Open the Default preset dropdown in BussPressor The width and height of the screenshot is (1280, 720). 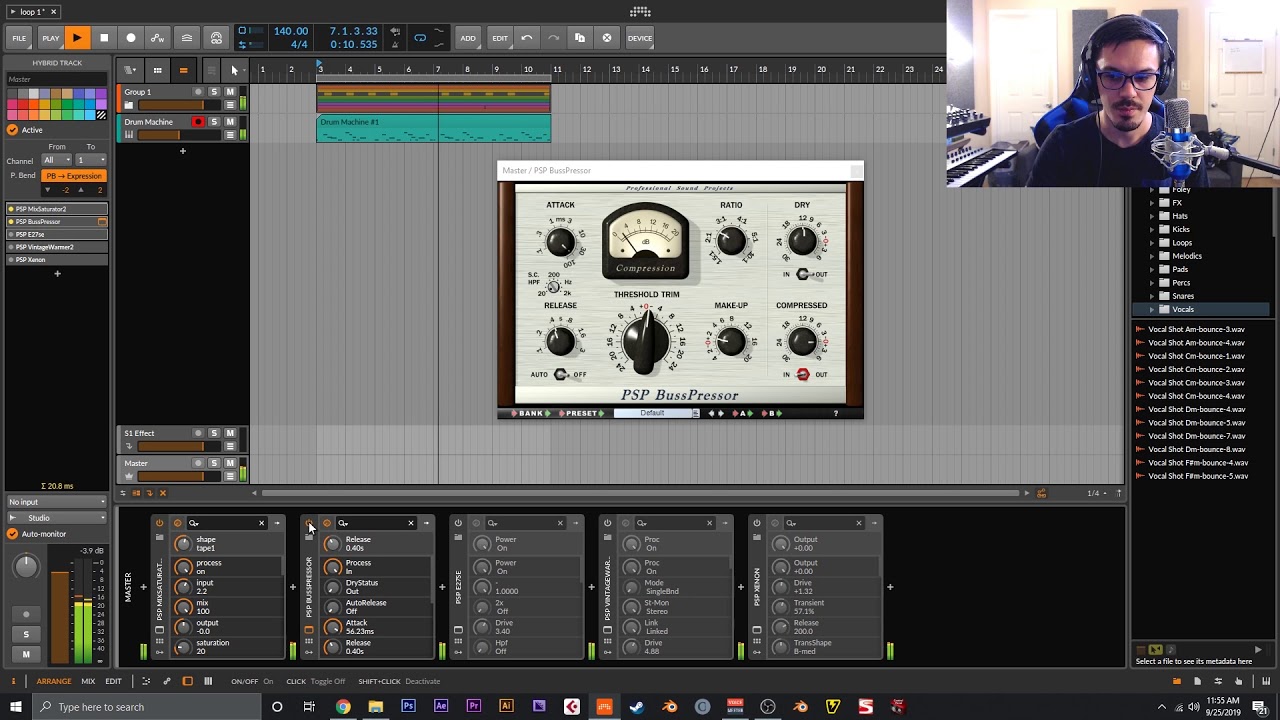click(656, 413)
